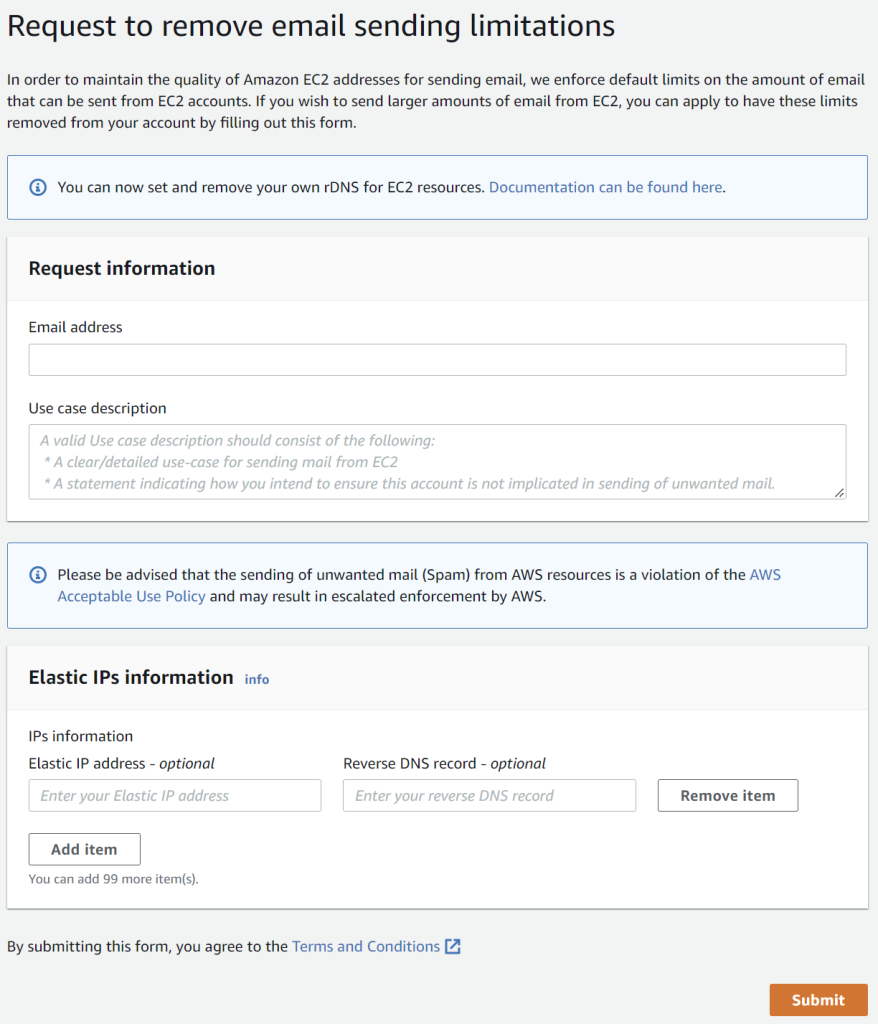Click the Request information section header

click(x=122, y=268)
